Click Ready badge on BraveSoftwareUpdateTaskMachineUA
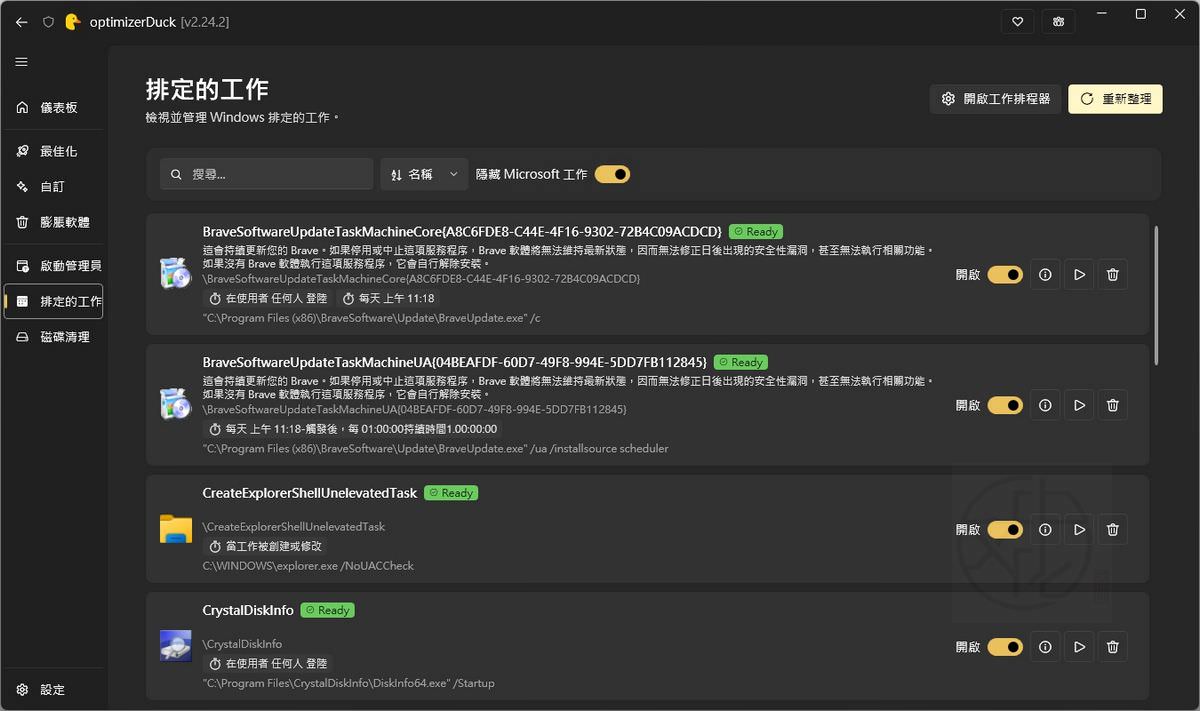The width and height of the screenshot is (1200, 711). click(741, 362)
